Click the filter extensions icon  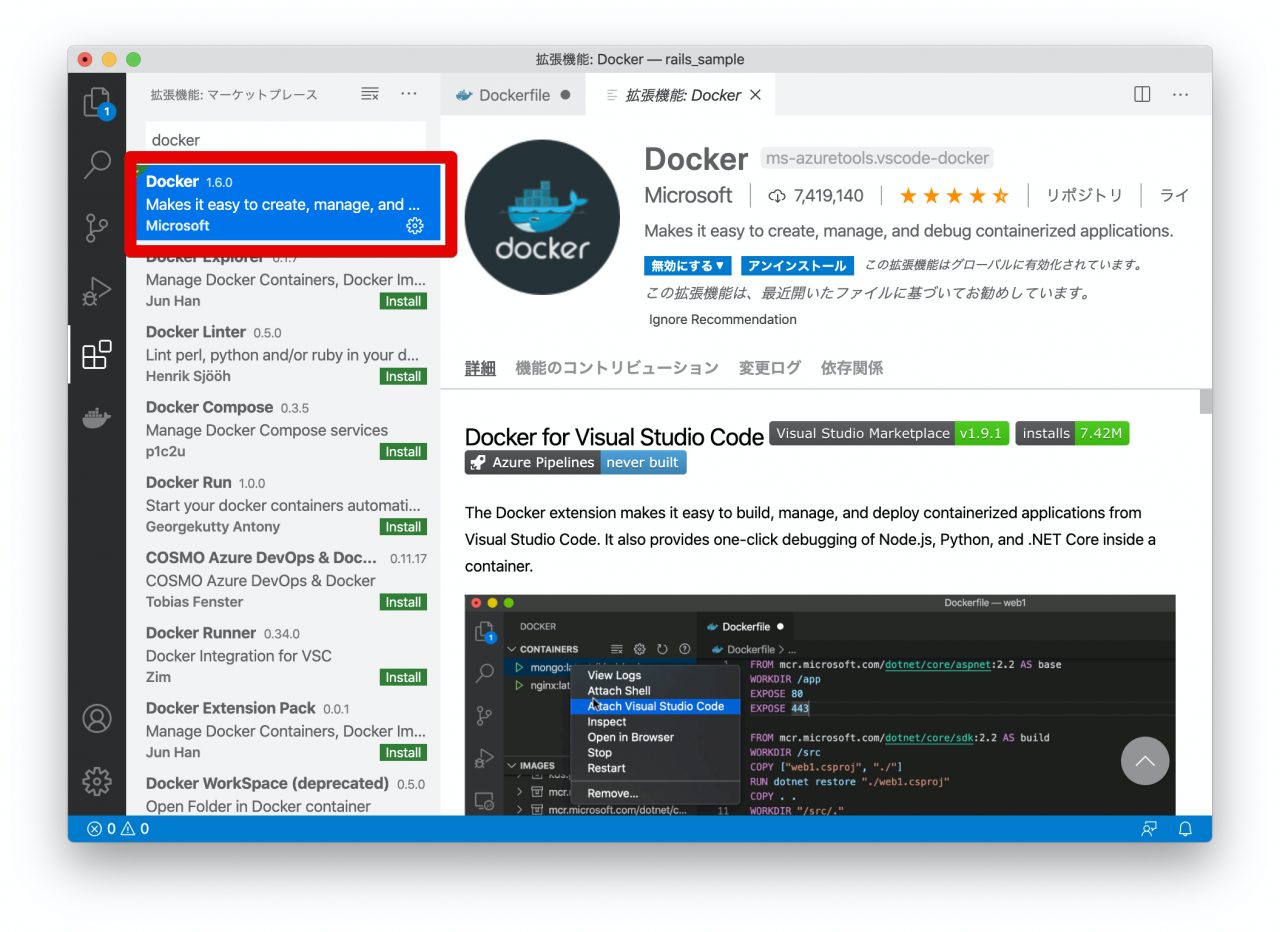[369, 93]
